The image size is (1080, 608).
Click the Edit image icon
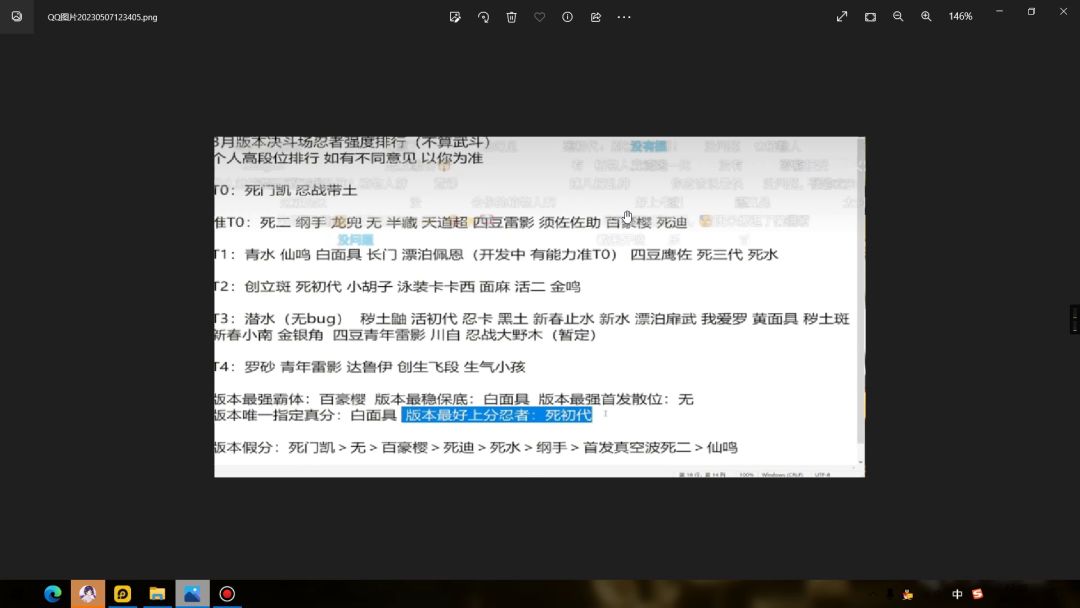pos(455,17)
